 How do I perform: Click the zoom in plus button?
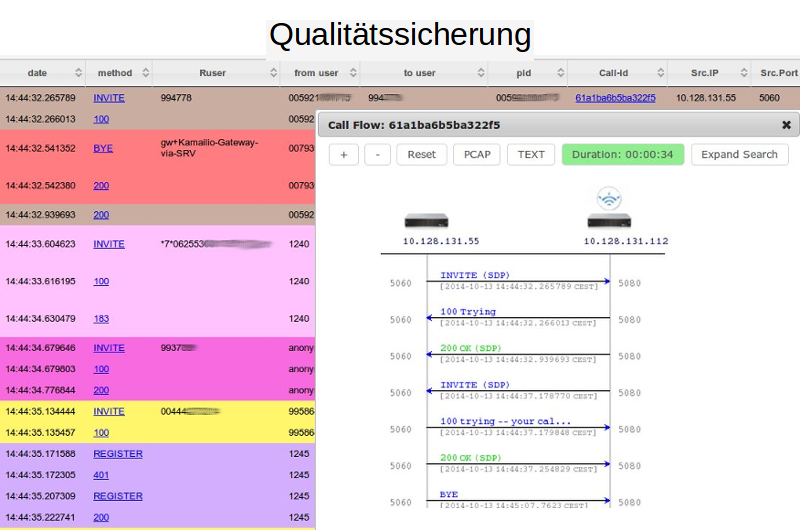pos(343,154)
